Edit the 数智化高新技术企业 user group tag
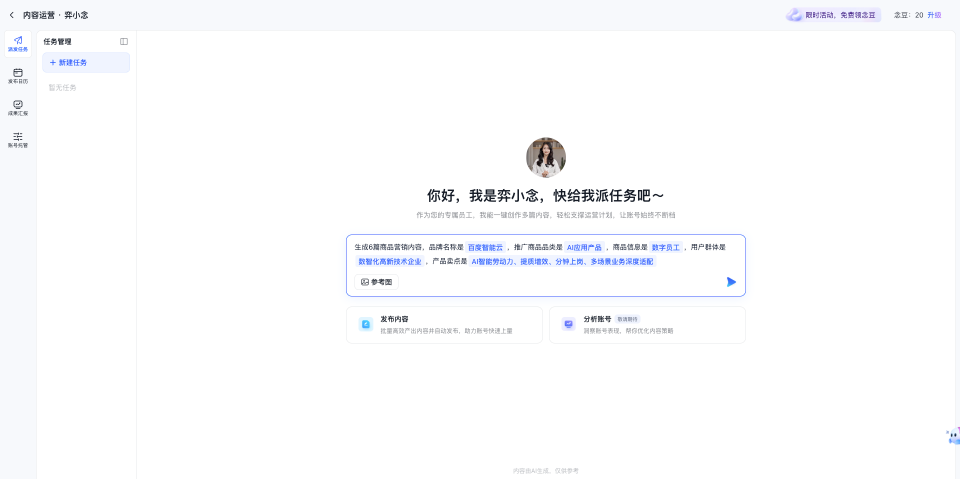The image size is (960, 479). coord(390,261)
